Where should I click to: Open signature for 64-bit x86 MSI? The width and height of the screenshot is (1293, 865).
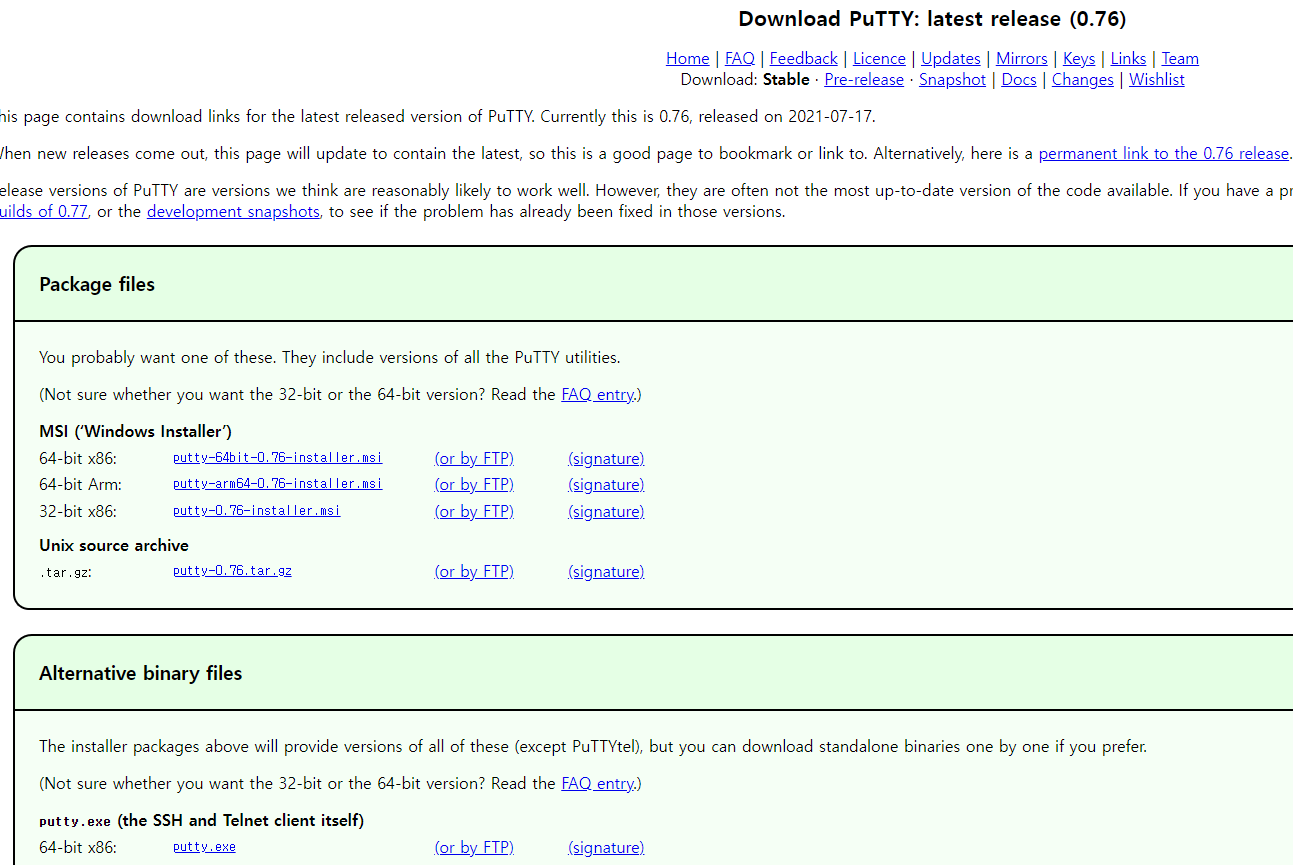[606, 458]
